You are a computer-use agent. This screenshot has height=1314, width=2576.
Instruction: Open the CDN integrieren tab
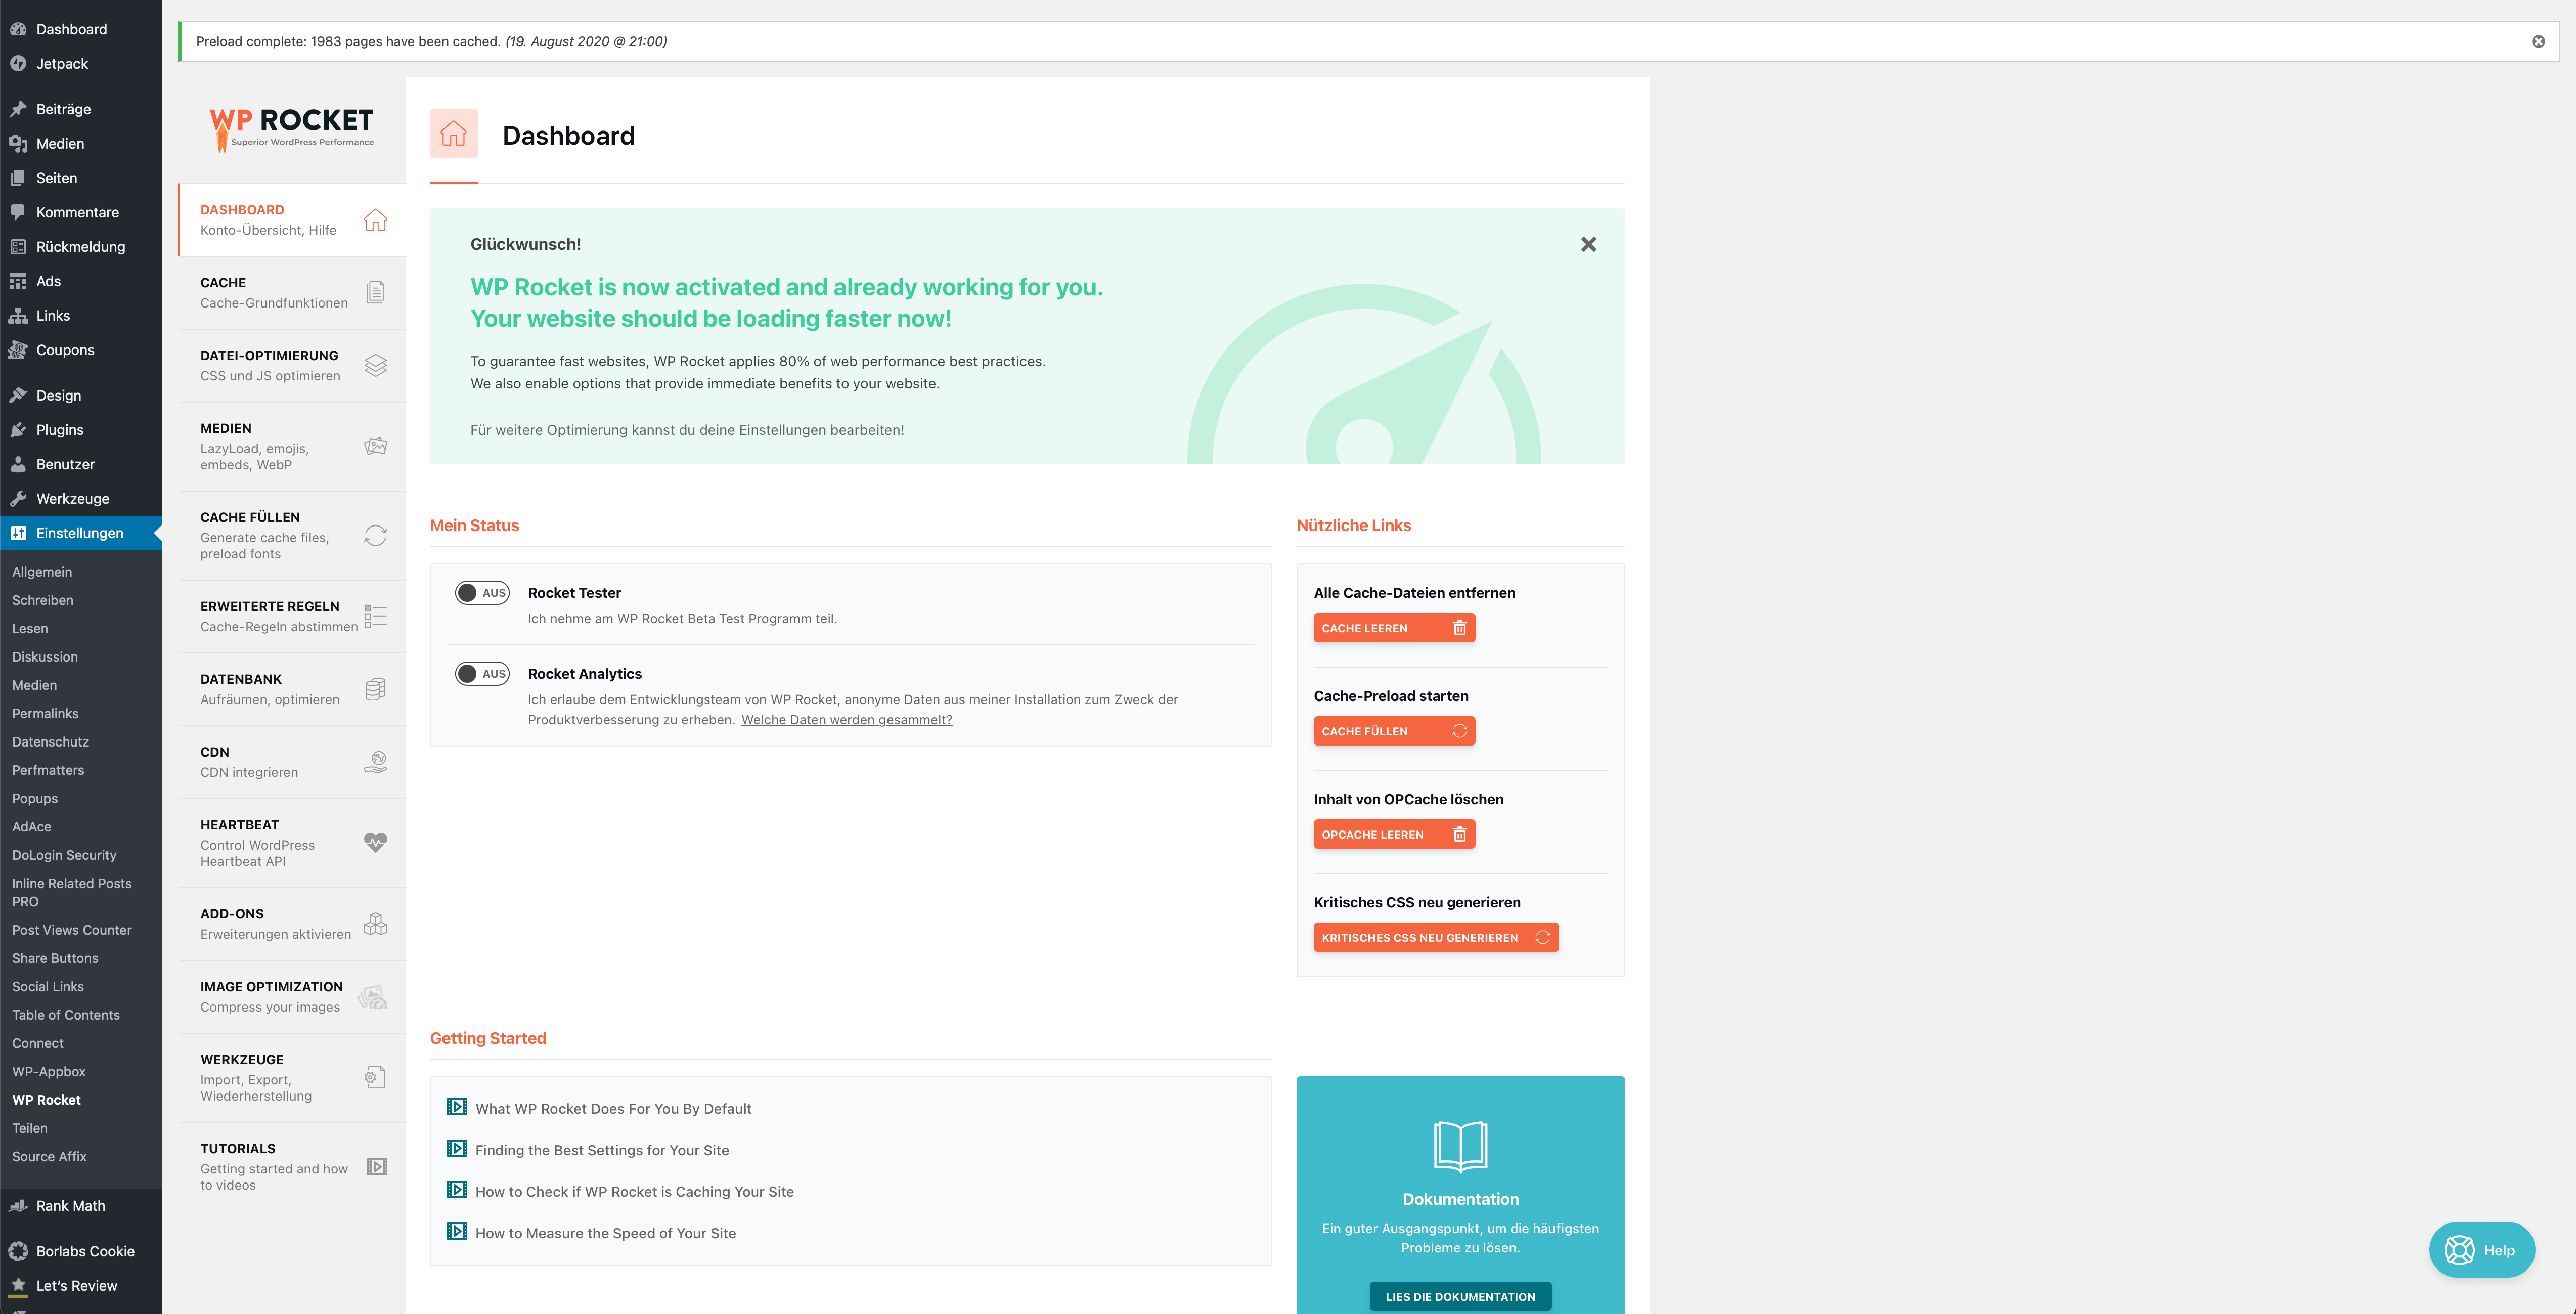[292, 763]
